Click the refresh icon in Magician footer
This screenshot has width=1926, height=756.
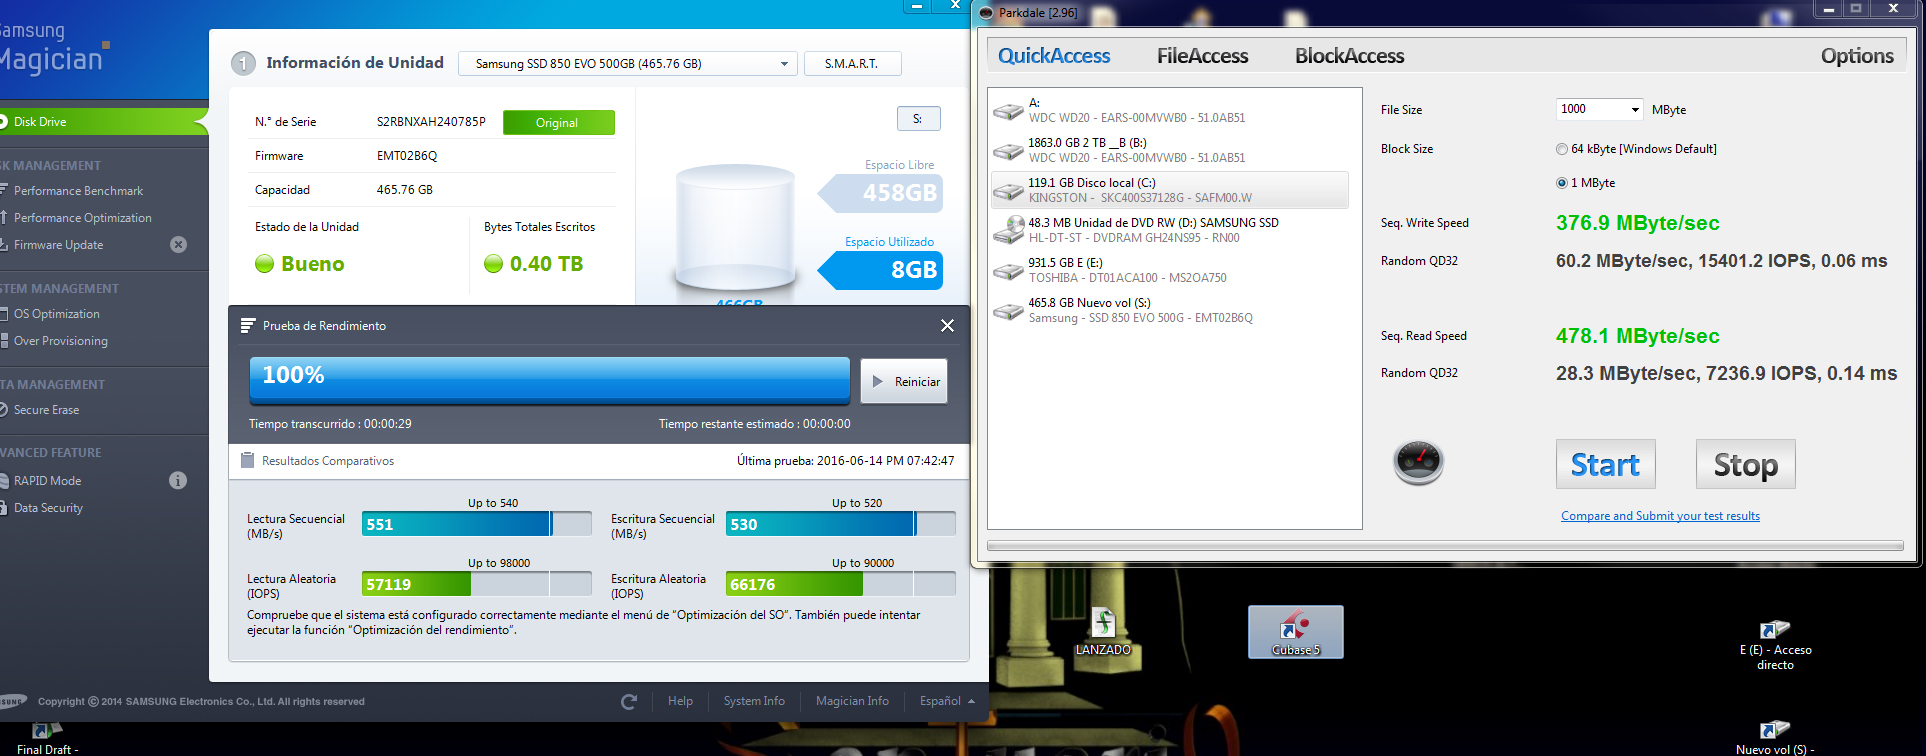pos(629,702)
